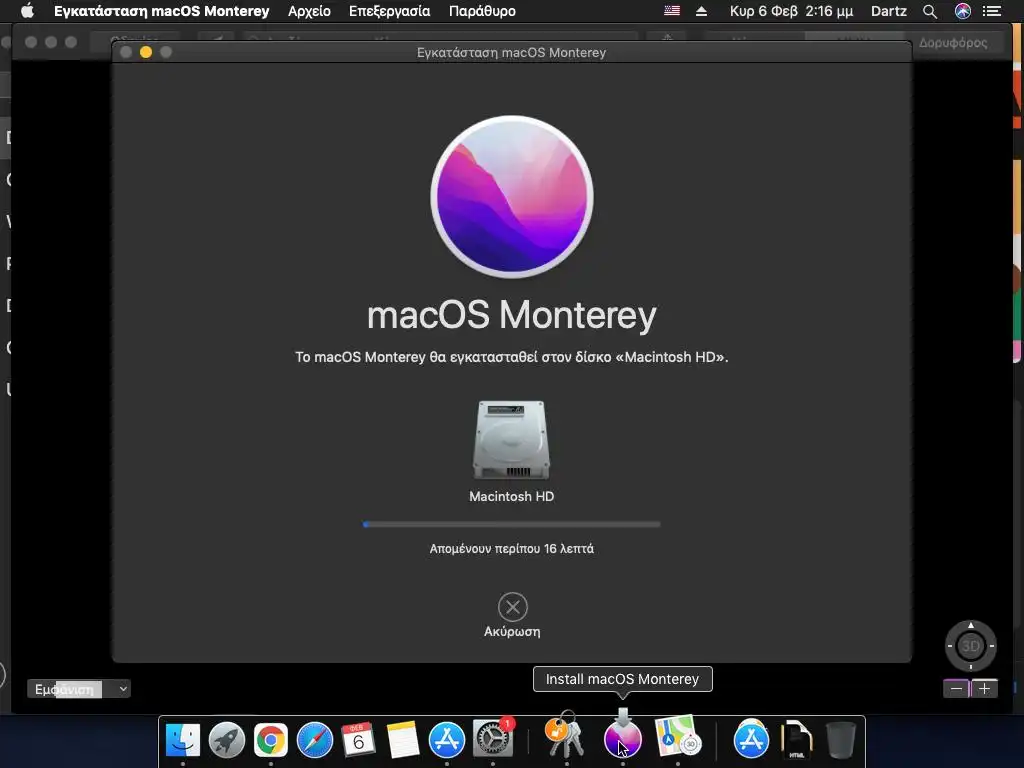
Task: Click the macOS Monterey heading text
Action: tap(511, 315)
